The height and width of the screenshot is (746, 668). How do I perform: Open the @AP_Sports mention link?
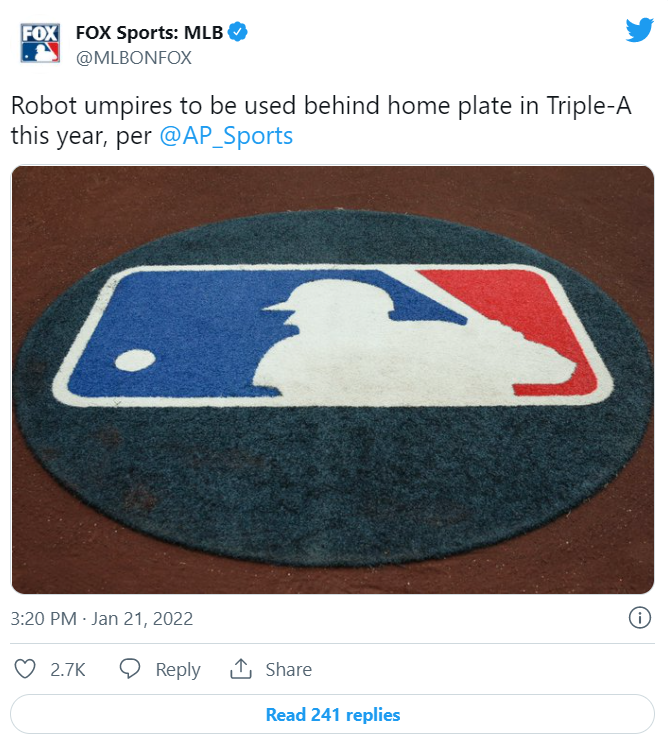[226, 136]
